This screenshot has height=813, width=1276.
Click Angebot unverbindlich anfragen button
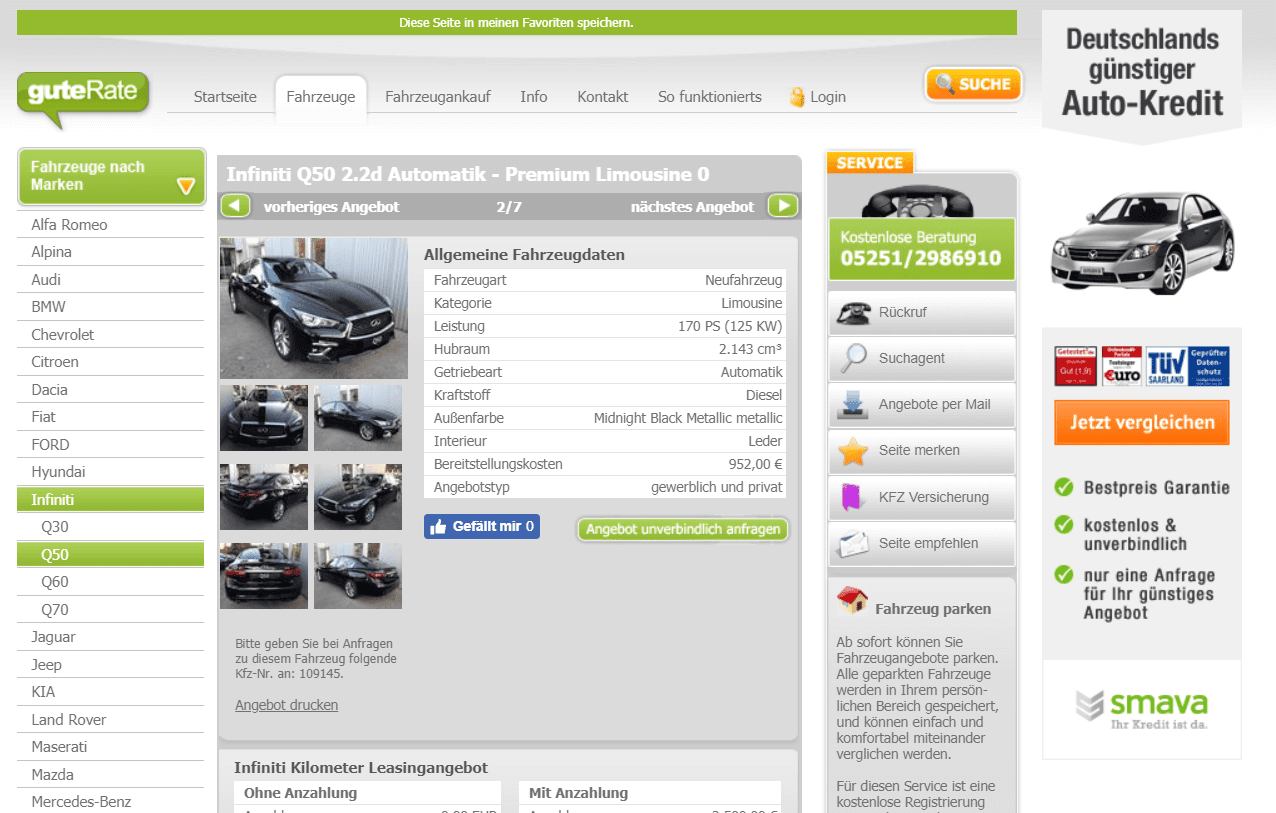683,529
